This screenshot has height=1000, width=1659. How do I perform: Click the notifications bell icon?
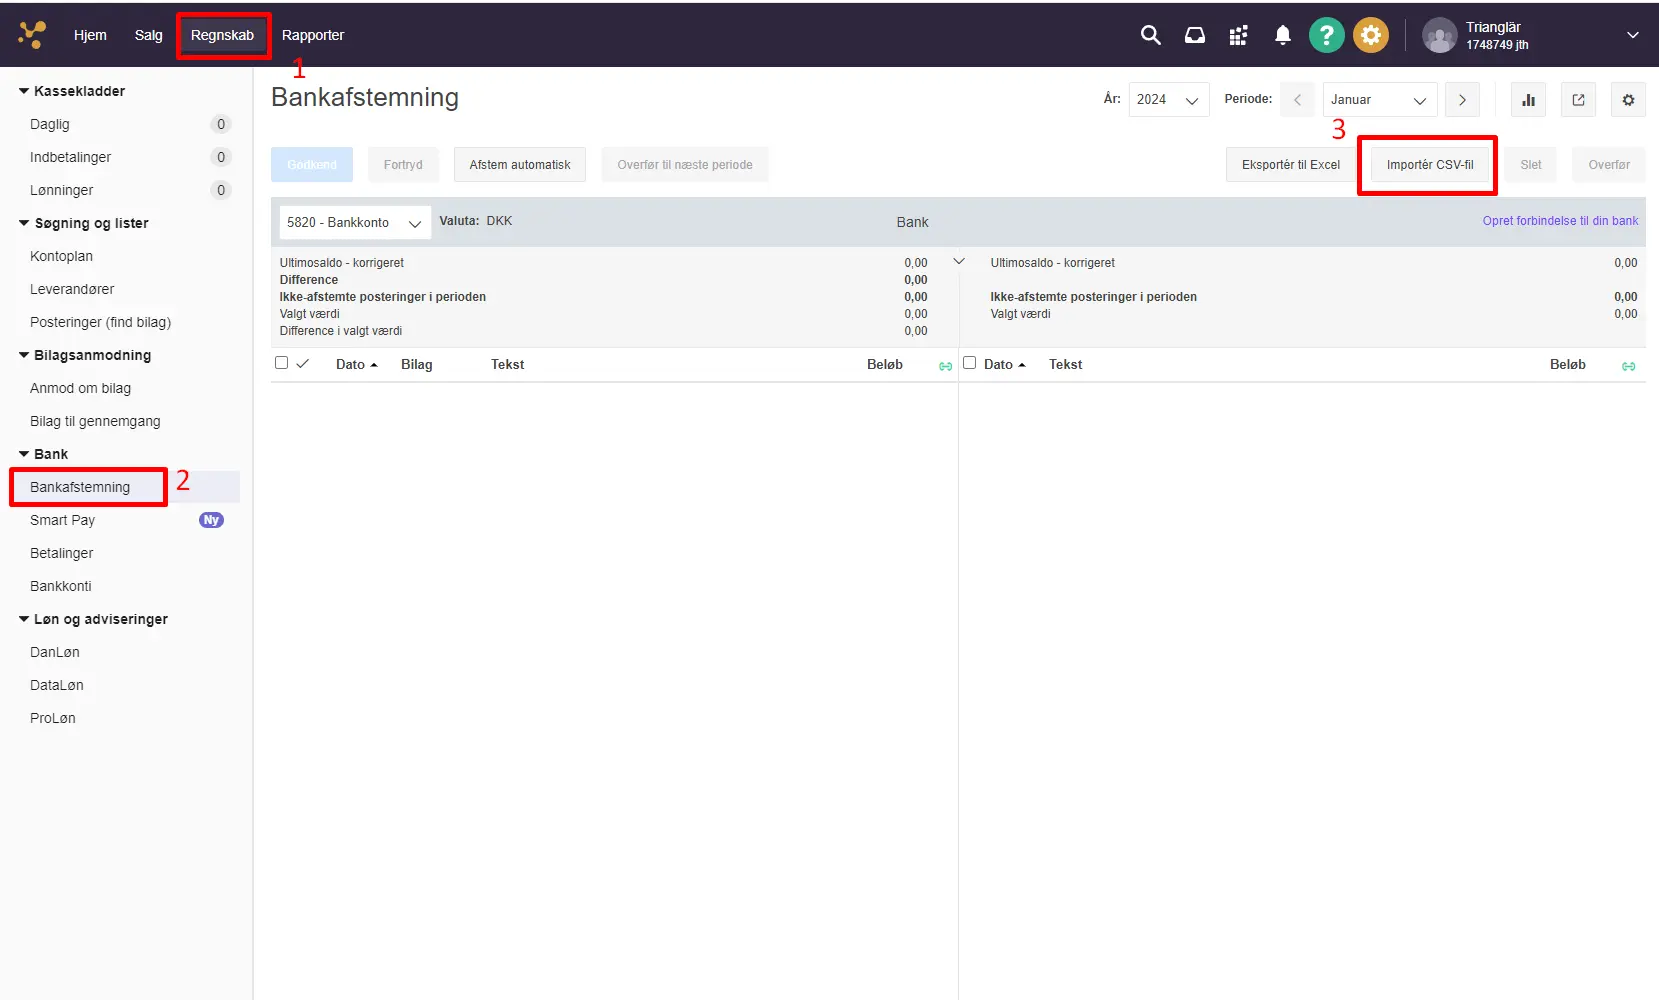(1282, 35)
